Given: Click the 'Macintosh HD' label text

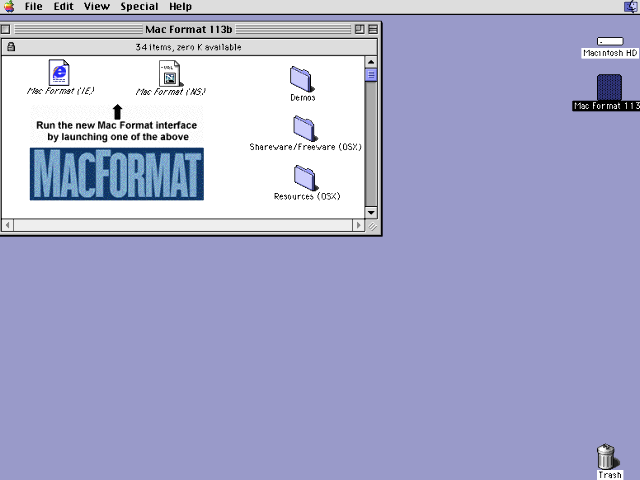Looking at the screenshot, I should coord(610,53).
